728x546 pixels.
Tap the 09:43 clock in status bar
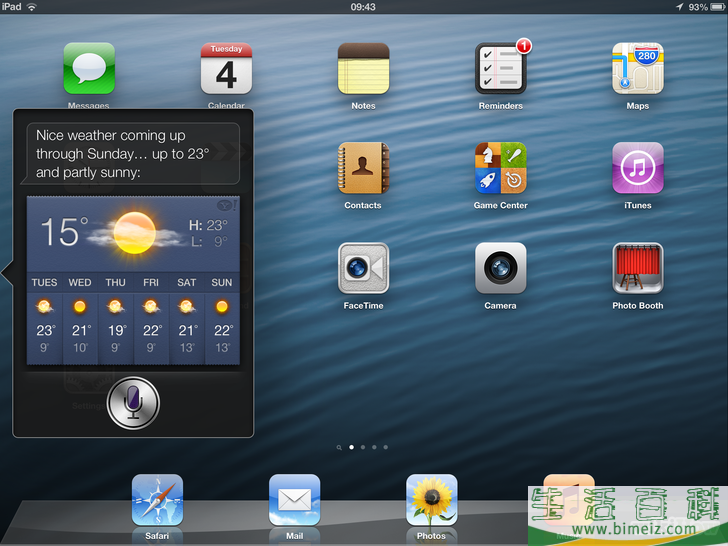click(x=363, y=7)
